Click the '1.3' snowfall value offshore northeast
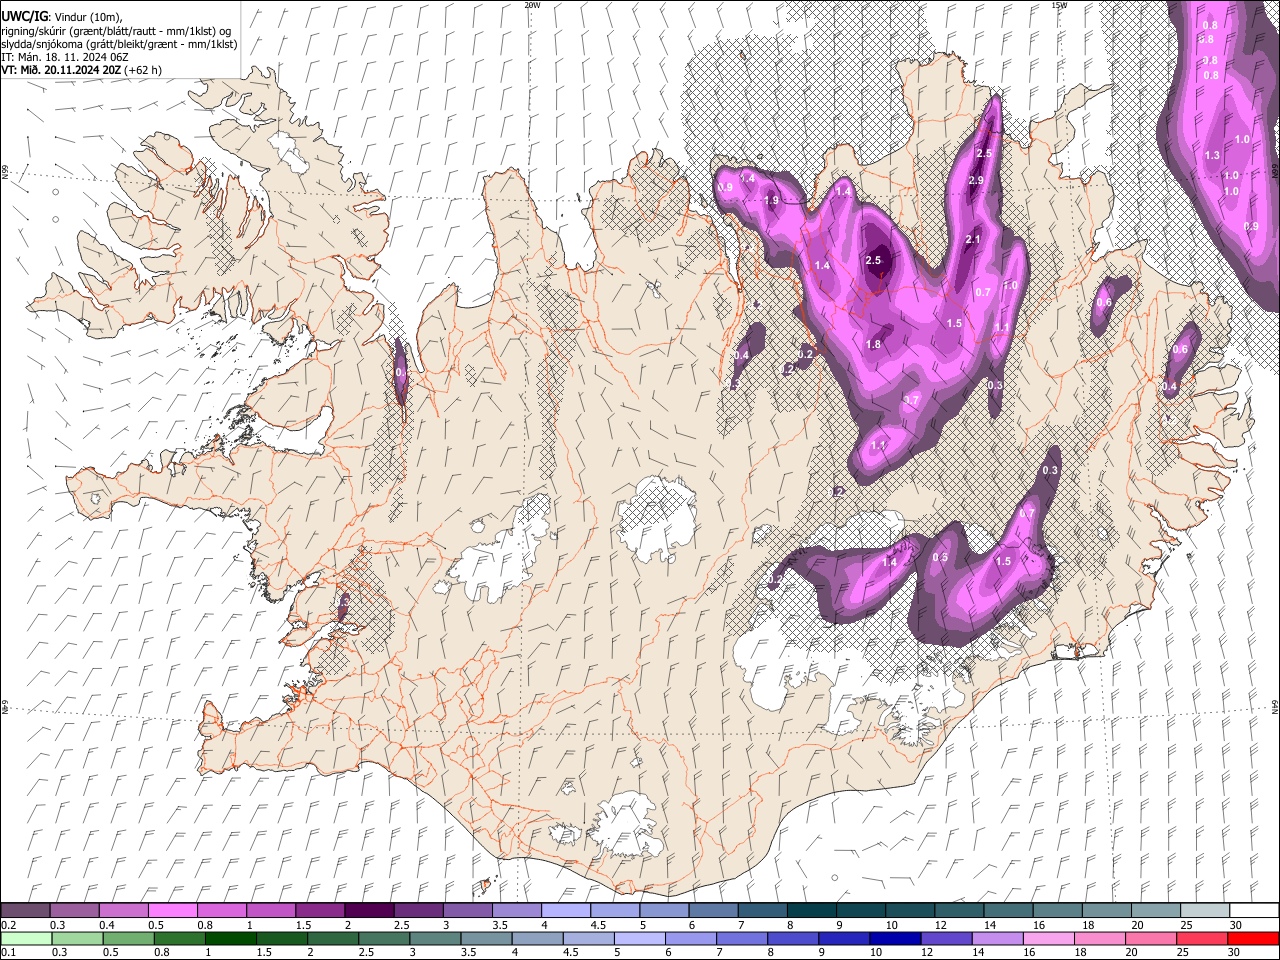The image size is (1280, 960). point(1212,155)
